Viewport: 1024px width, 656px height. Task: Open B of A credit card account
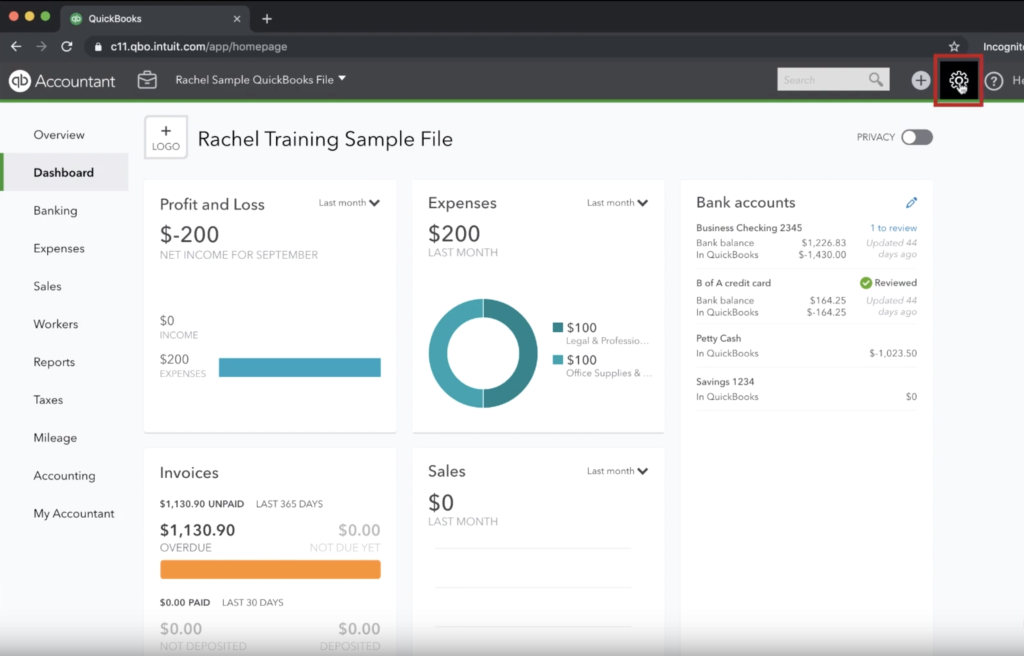(x=733, y=283)
